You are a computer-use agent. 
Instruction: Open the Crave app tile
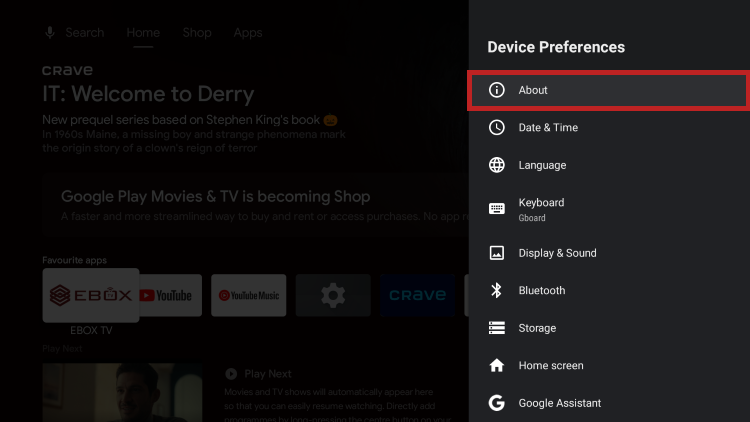tap(417, 295)
